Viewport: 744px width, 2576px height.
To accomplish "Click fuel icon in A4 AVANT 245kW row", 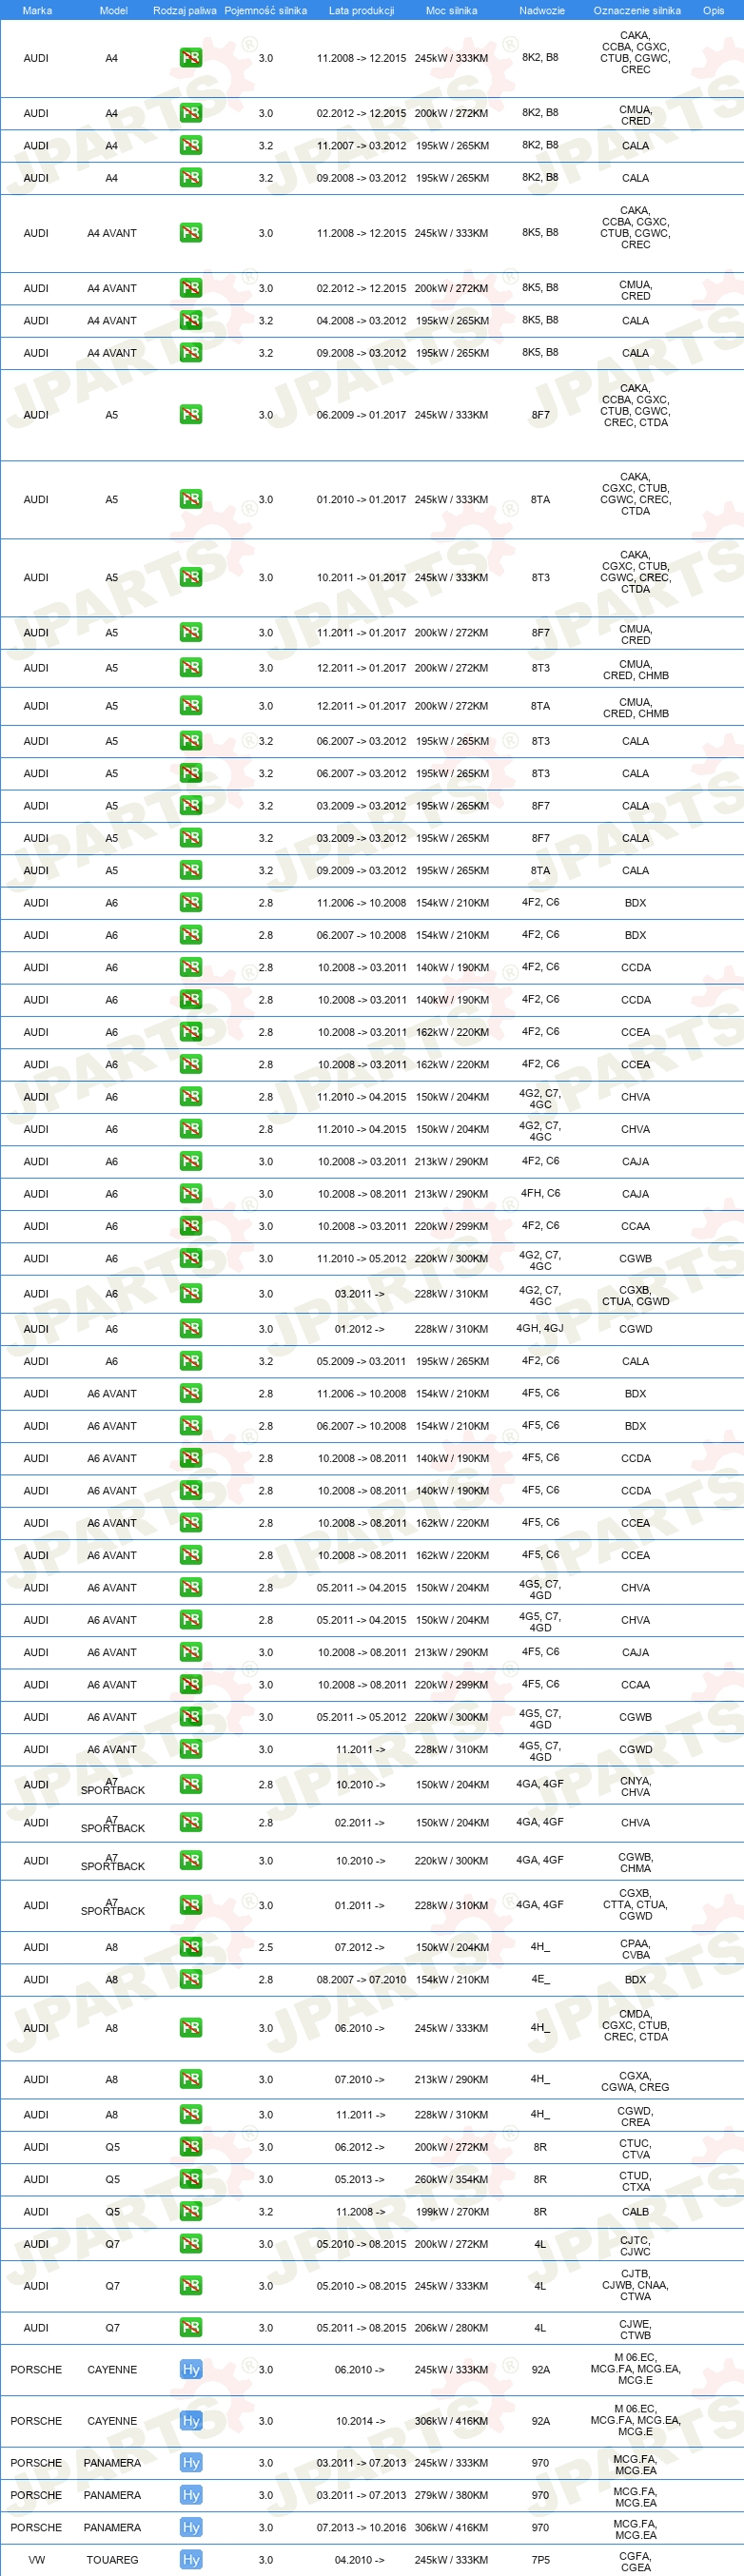I will coord(191,232).
